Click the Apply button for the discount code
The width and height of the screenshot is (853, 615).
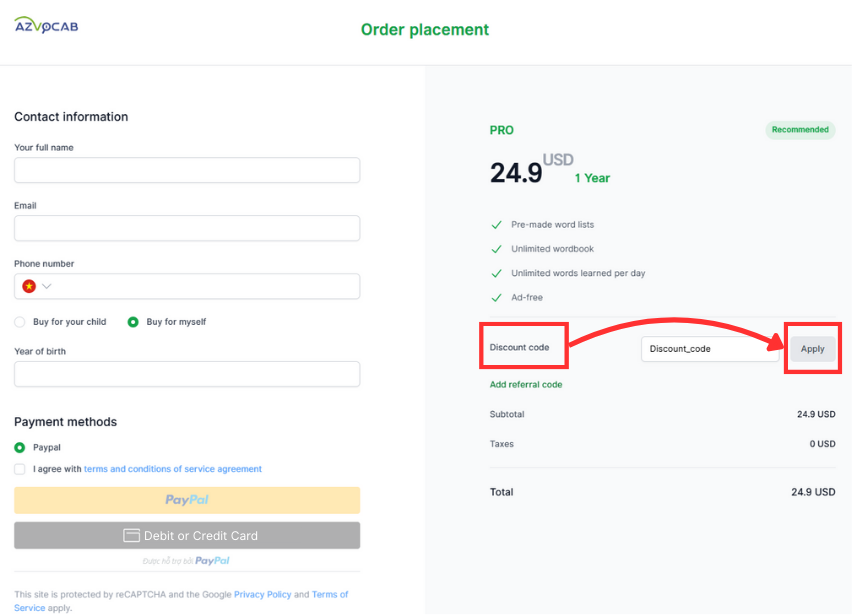tap(812, 348)
